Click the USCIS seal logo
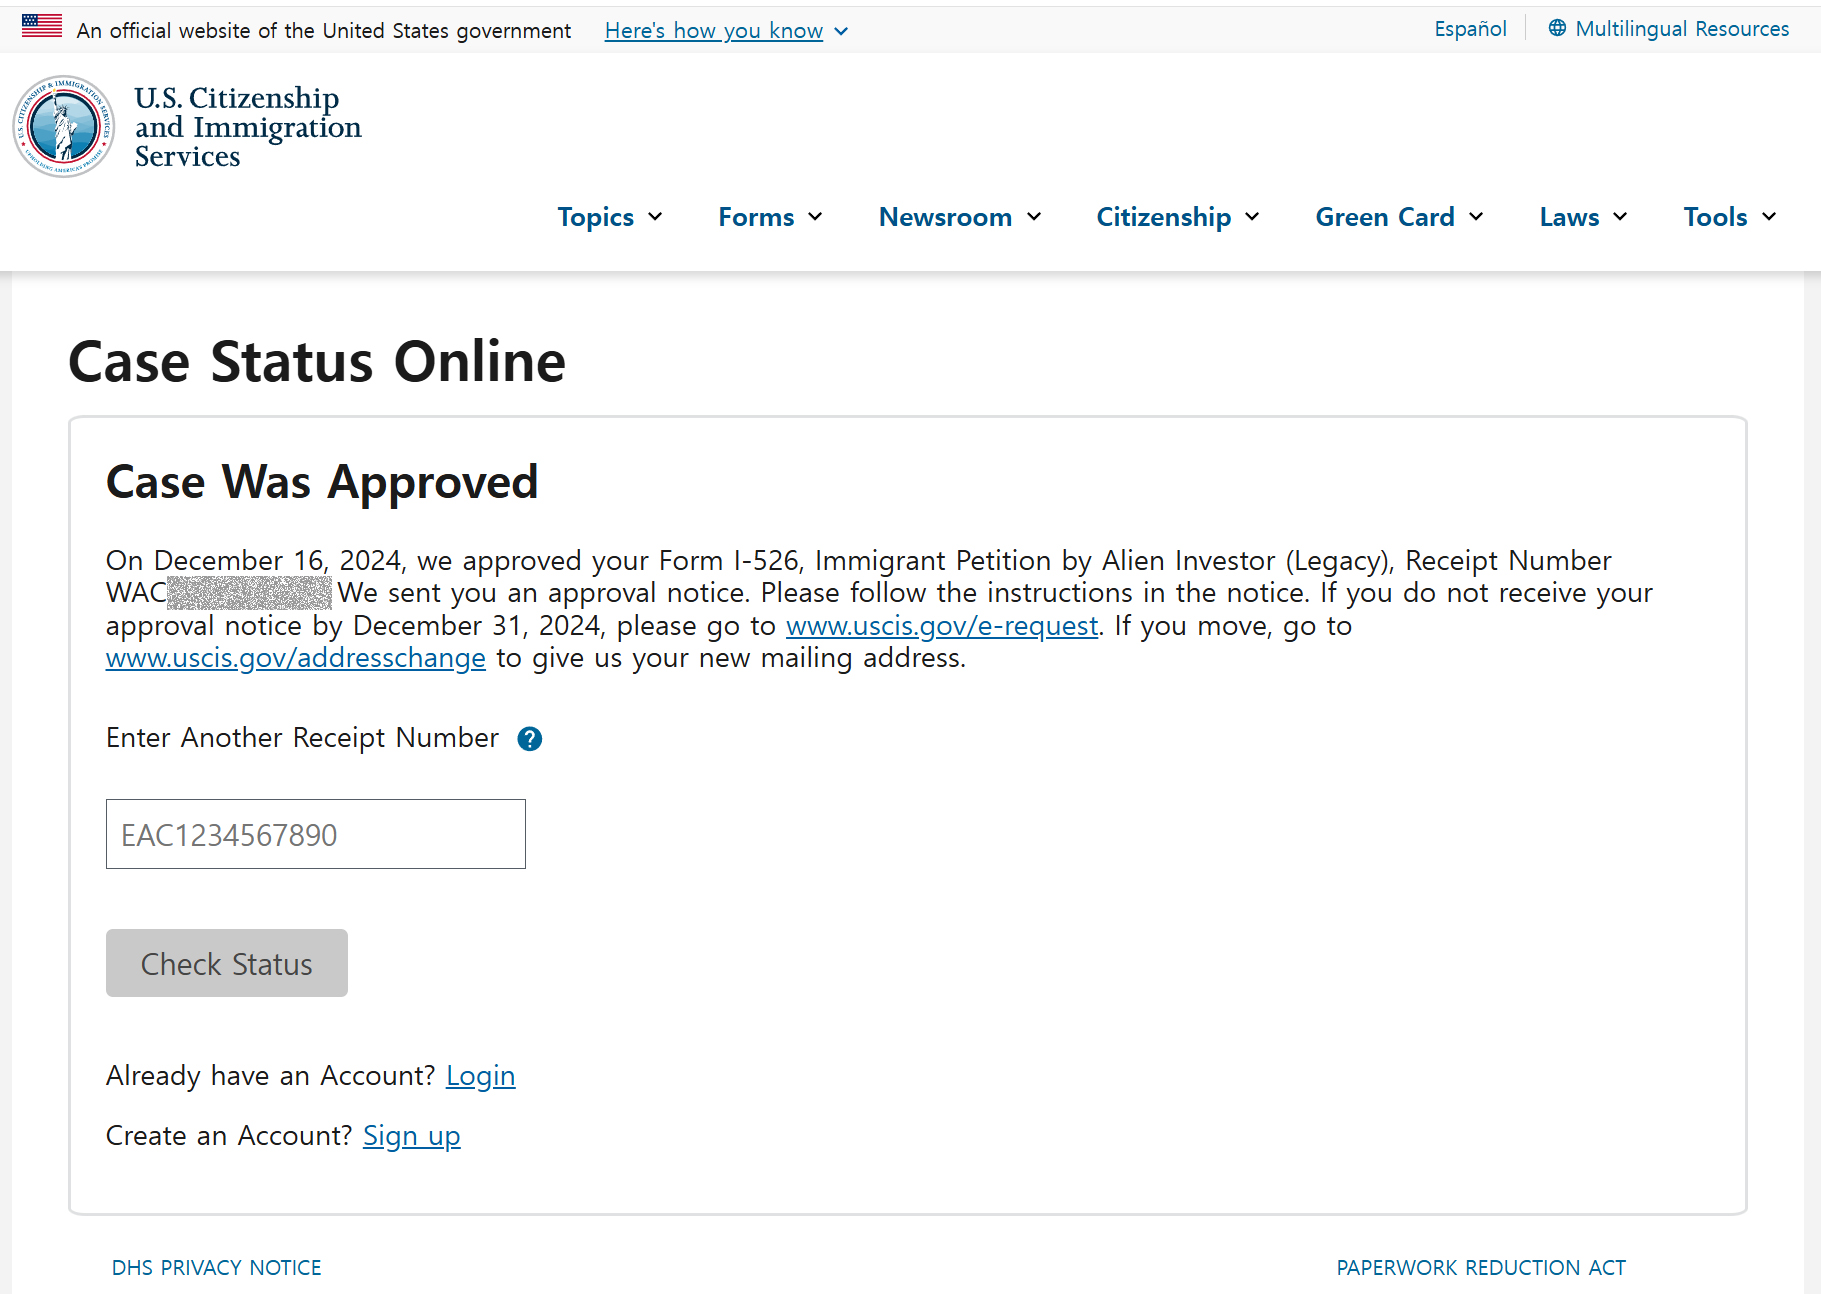1821x1294 pixels. tap(64, 126)
